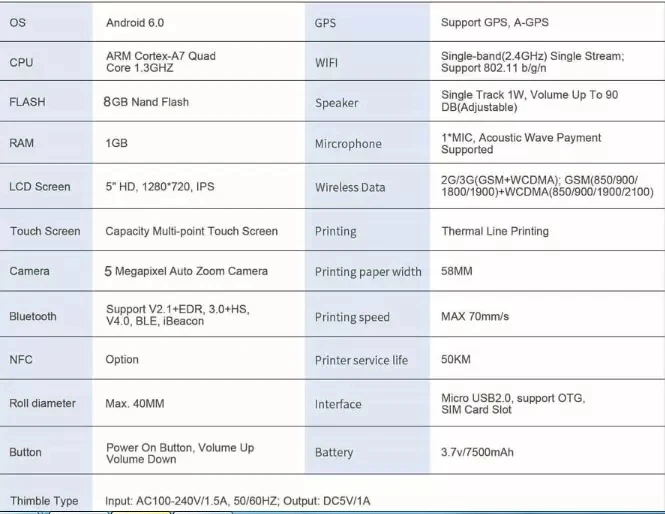This screenshot has width=665, height=514.
Task: Select ARM Cortex-A7 Quad Core text
Action: [160, 62]
